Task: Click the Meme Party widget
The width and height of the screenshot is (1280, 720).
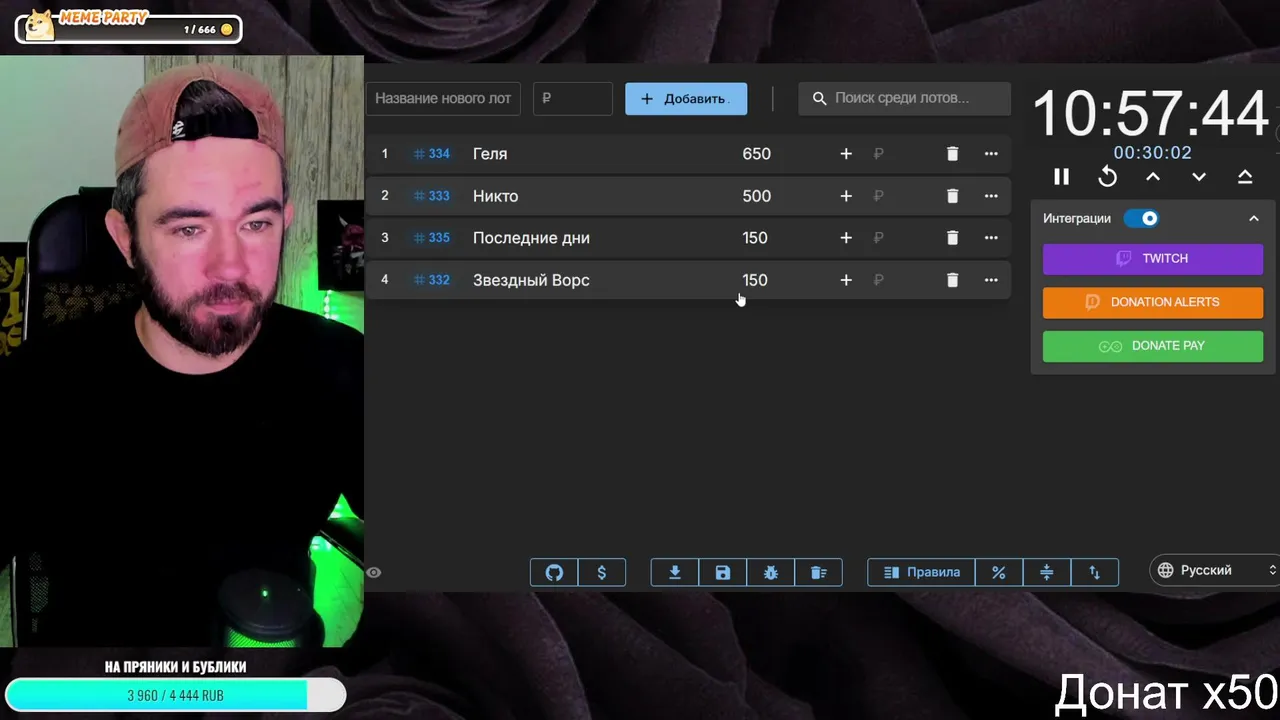Action: coord(128,25)
